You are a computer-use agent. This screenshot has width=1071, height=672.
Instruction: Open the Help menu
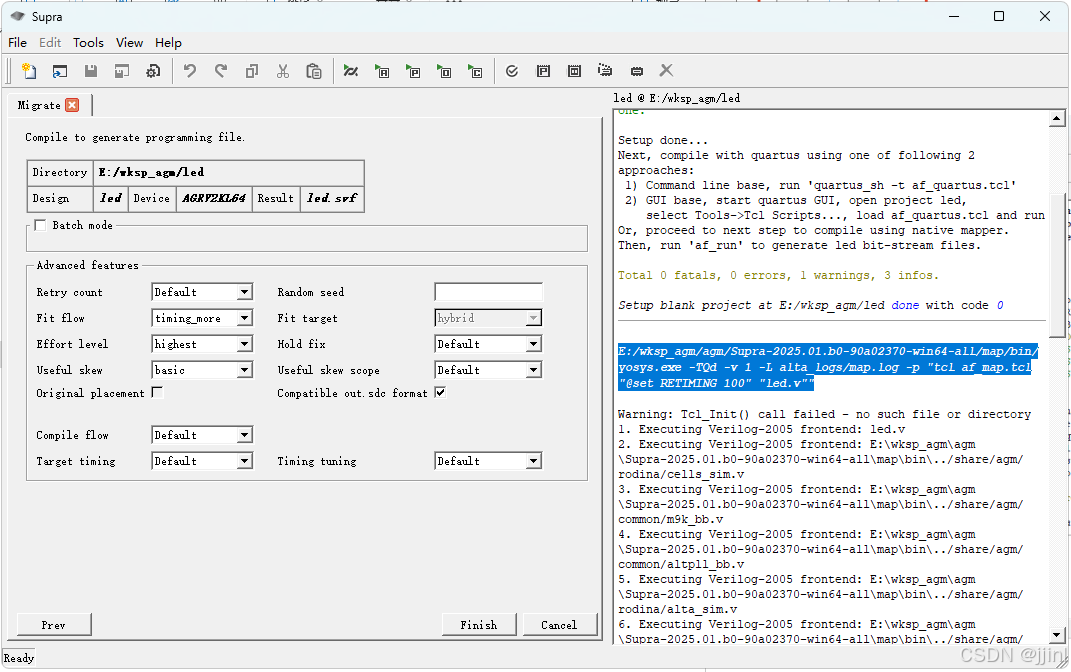tap(168, 42)
